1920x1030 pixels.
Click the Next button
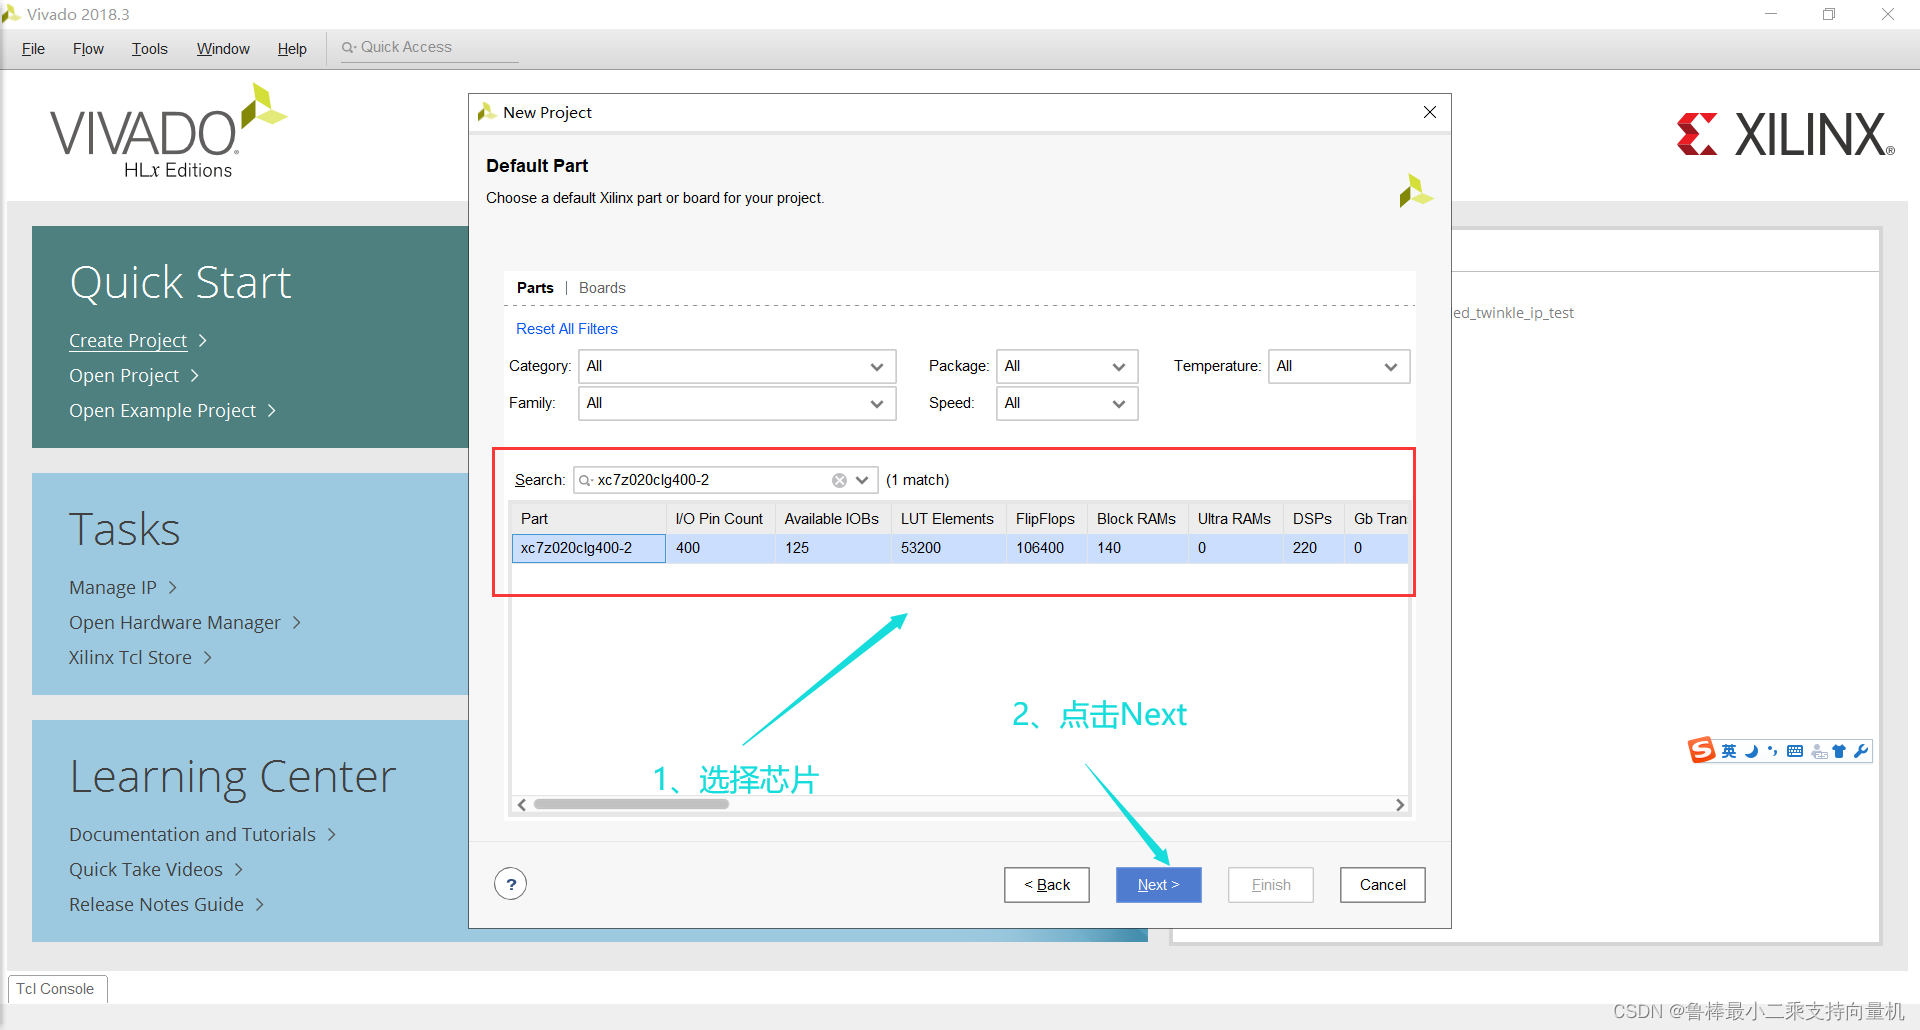(1158, 885)
